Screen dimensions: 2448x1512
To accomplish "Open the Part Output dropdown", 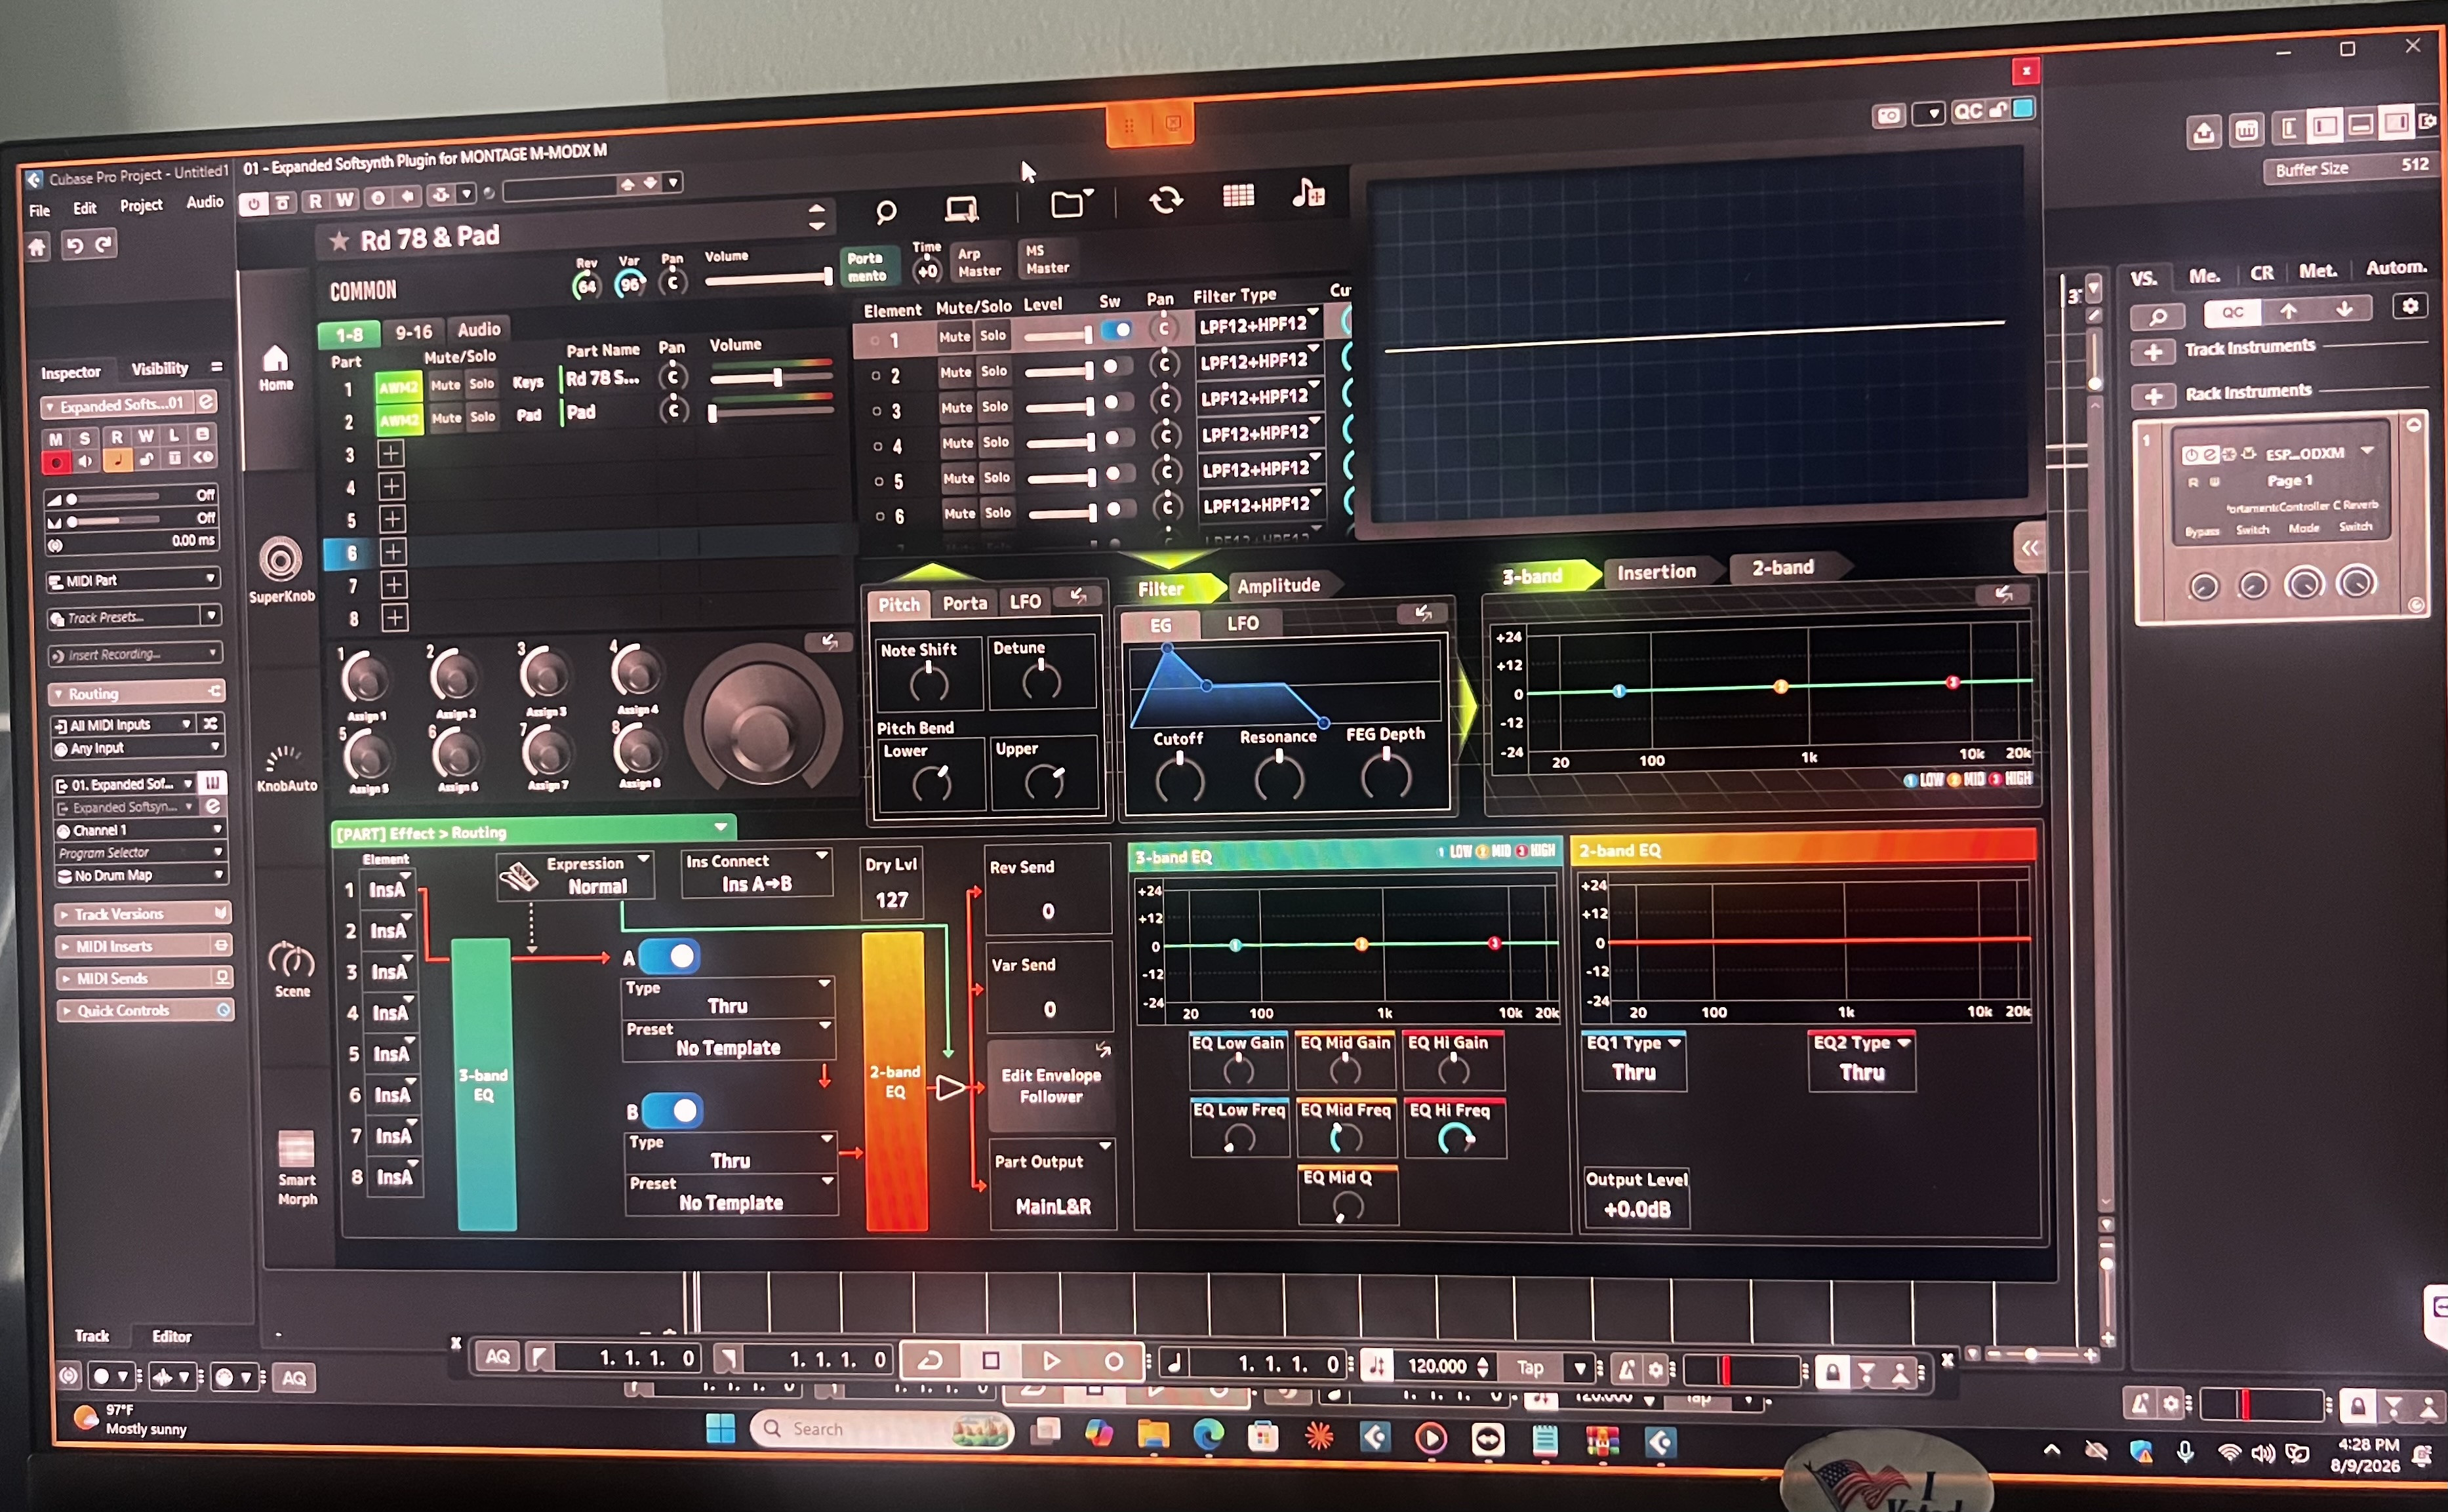I will point(1052,1184).
